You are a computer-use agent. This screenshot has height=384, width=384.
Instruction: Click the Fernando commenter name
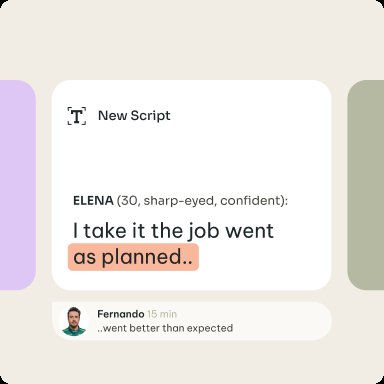[x=121, y=314]
